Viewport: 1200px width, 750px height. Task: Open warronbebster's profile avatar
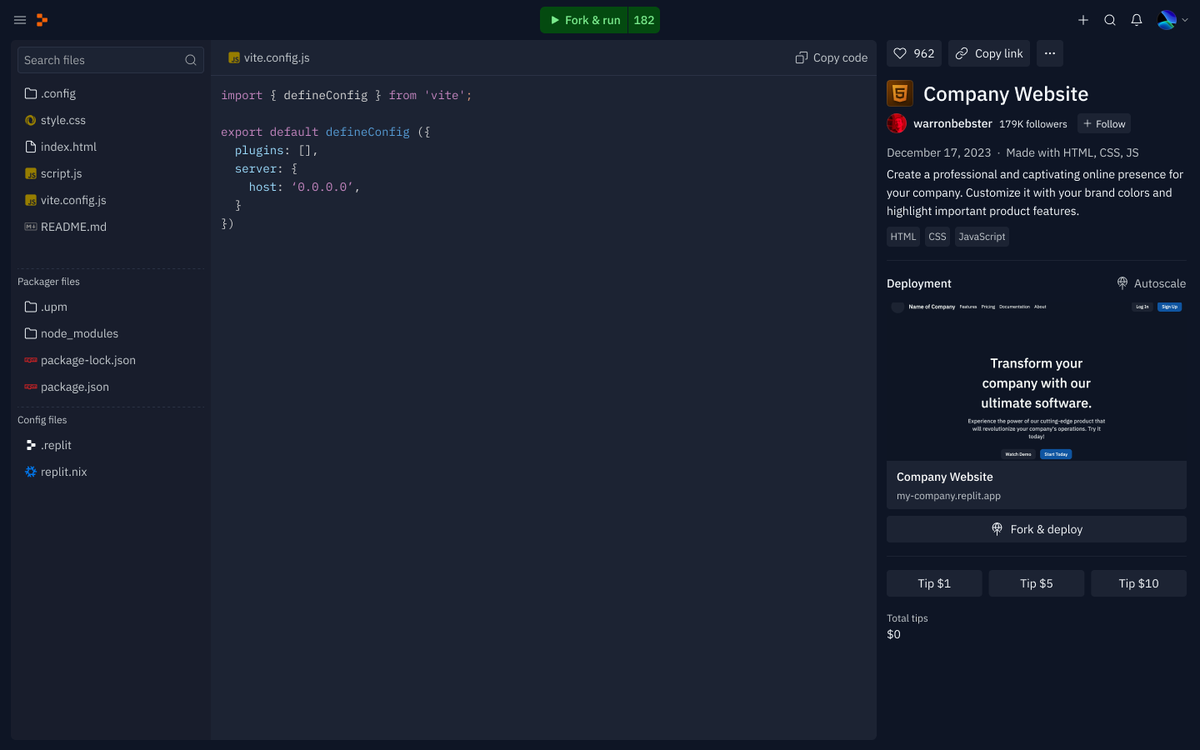pyautogui.click(x=897, y=123)
